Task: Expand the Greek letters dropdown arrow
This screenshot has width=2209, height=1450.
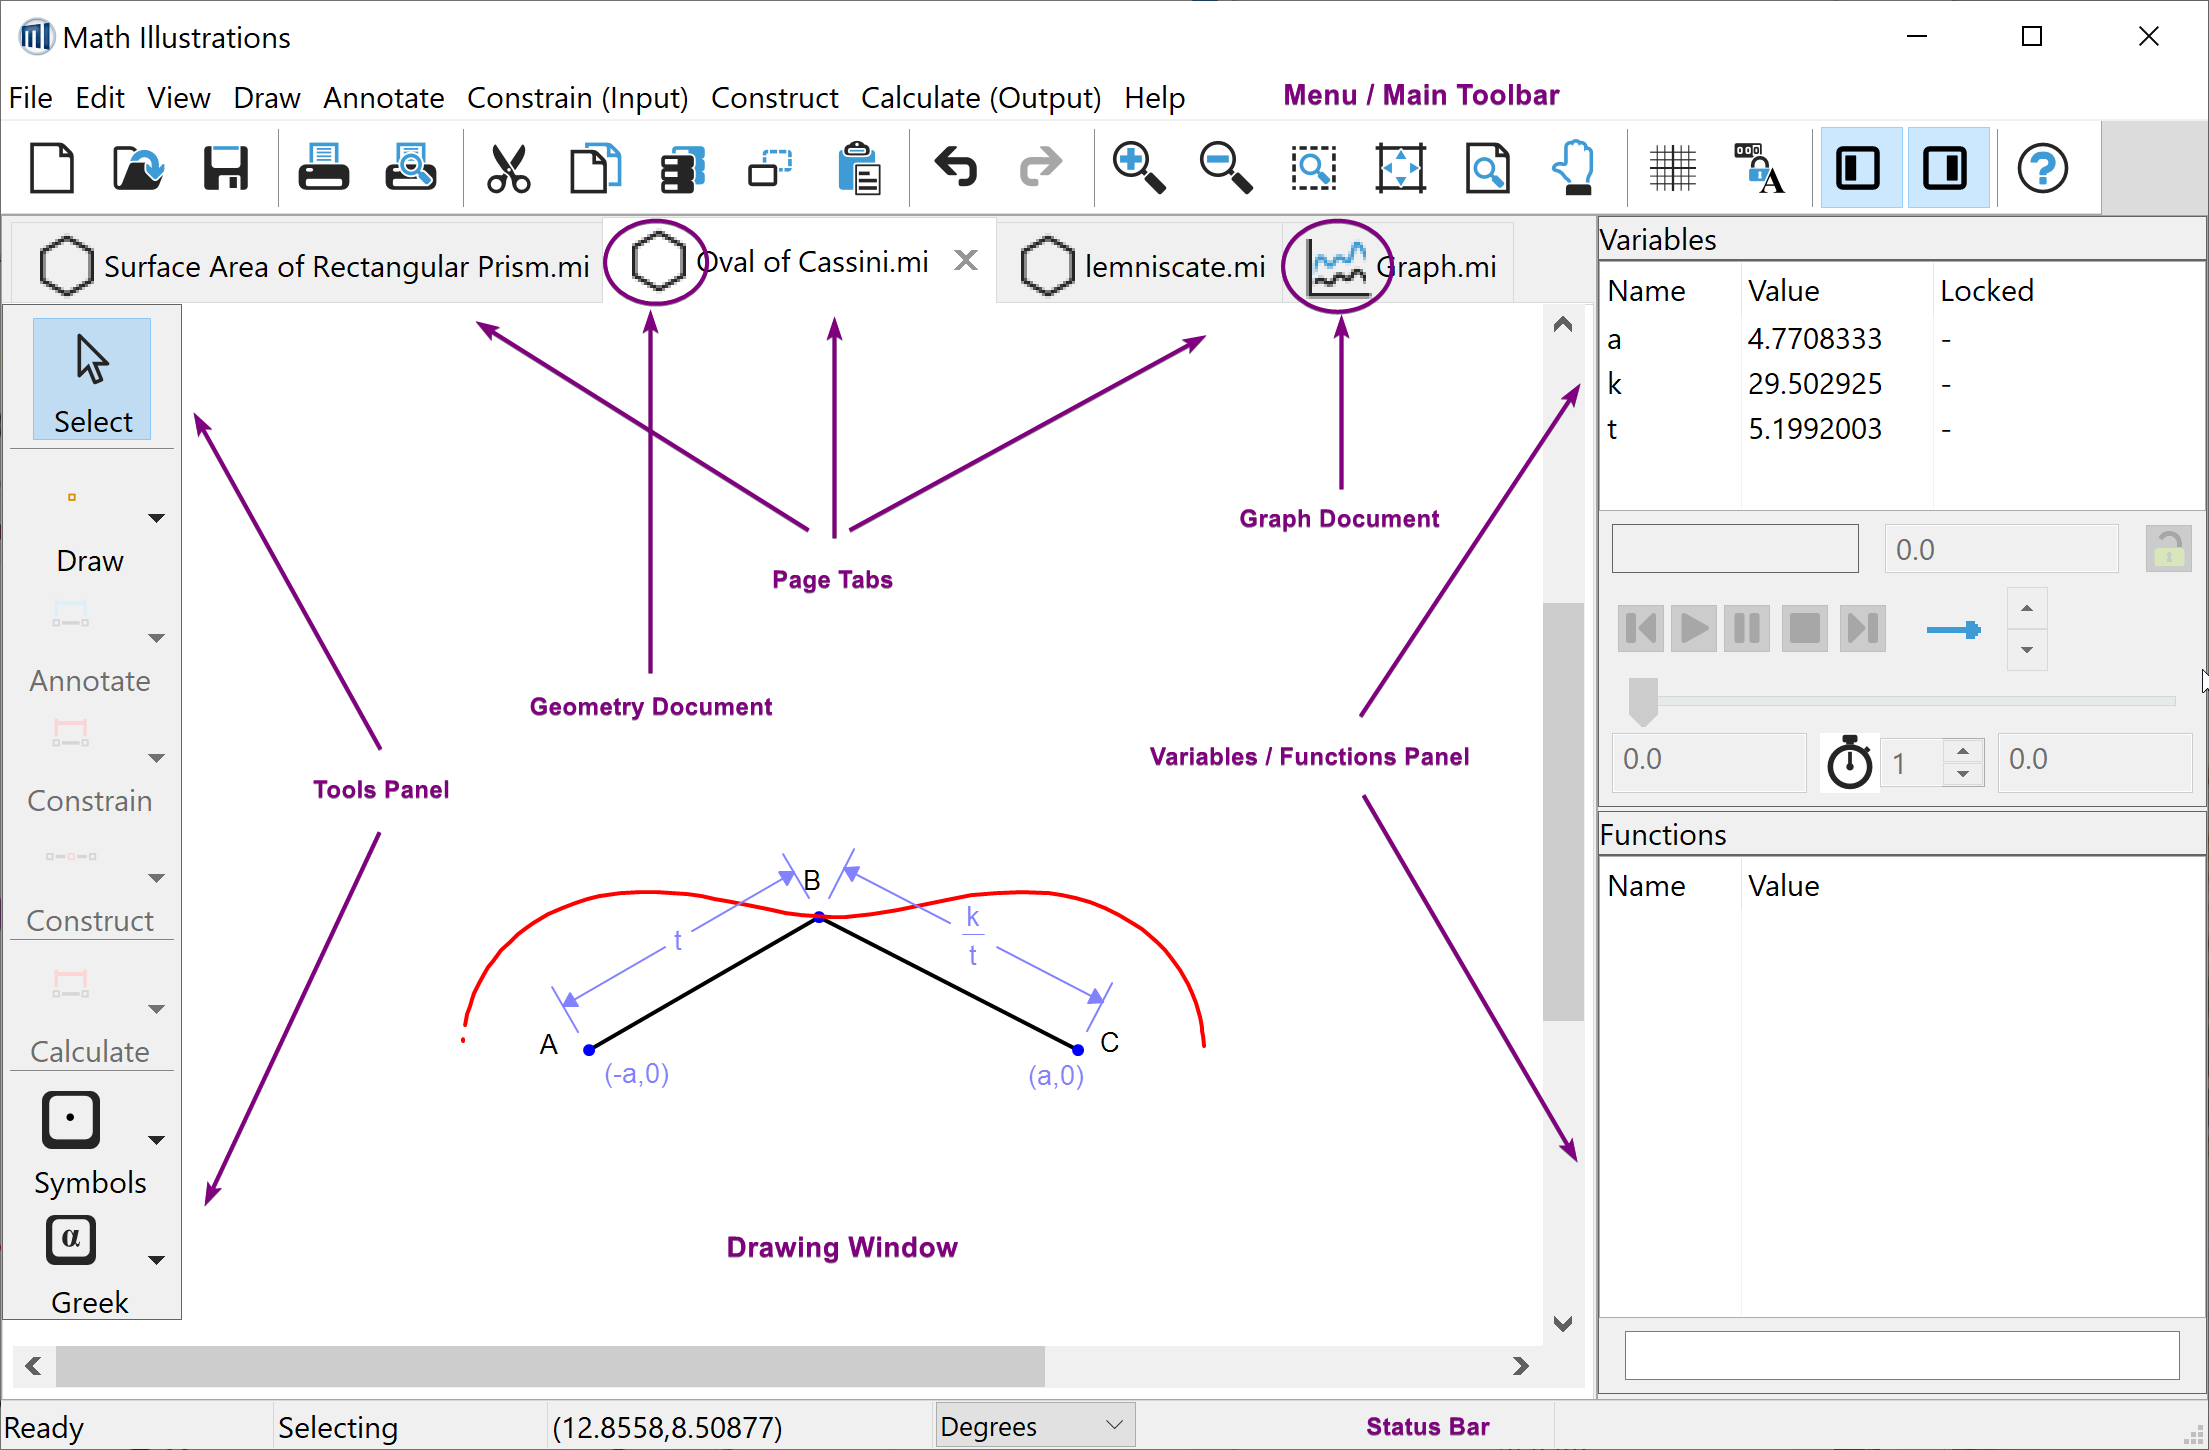Action: [x=156, y=1260]
